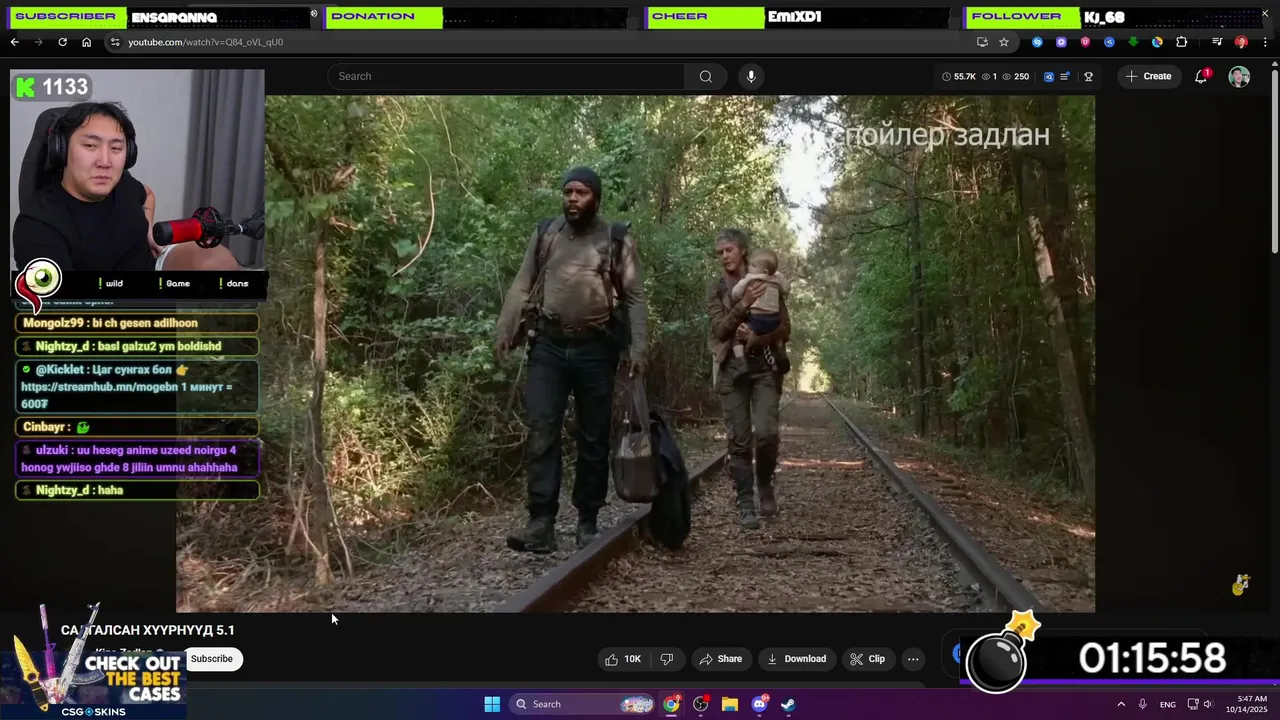The height and width of the screenshot is (720, 1280).
Task: Bookmark this page with the star icon
Action: [x=1004, y=42]
